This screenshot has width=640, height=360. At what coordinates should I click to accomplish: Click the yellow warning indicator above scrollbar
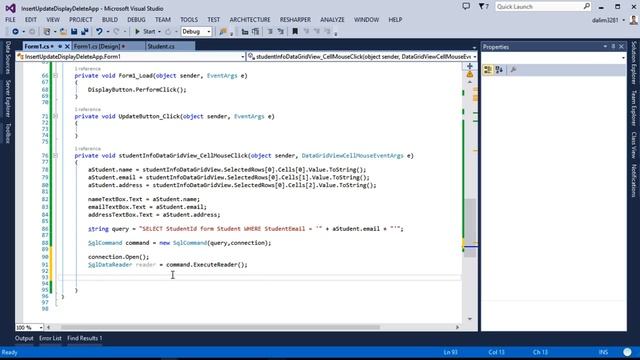(x=470, y=74)
